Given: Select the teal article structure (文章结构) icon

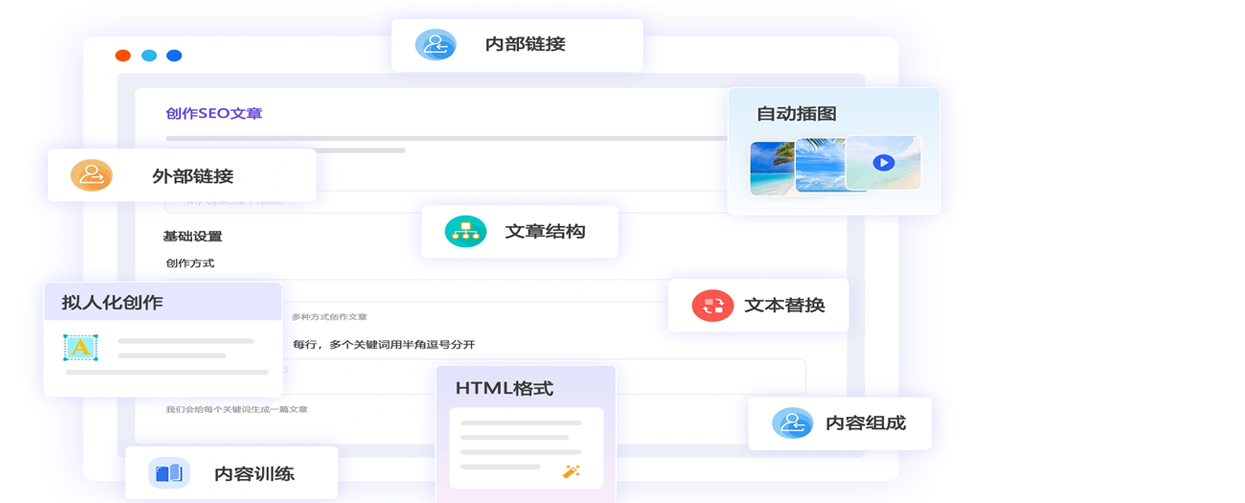Looking at the screenshot, I should point(465,231).
